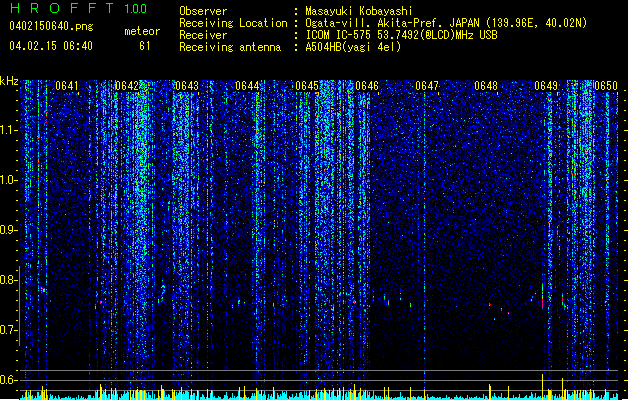Screen dimensions: 629x400
Task: Click the 0.9 kHz axis label
Action: click(8, 230)
